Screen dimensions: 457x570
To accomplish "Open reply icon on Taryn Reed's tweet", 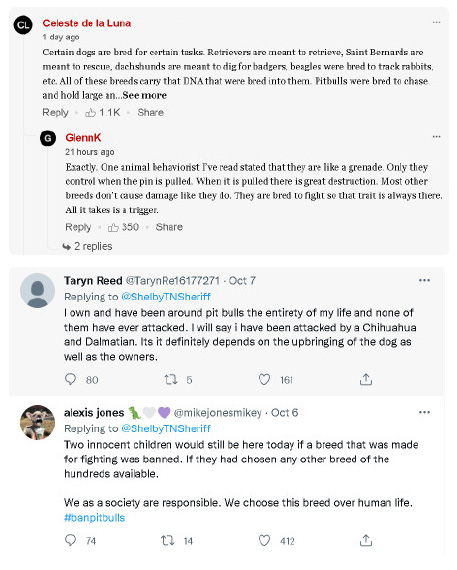I will pyautogui.click(x=70, y=379).
